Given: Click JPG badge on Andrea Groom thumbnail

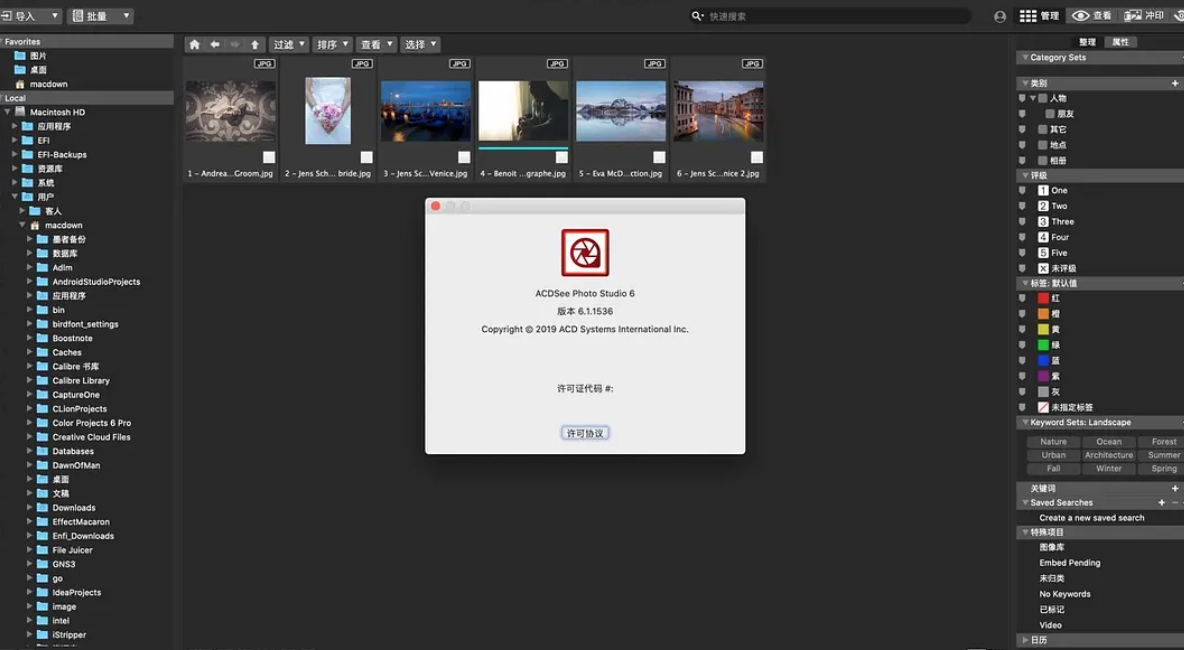Looking at the screenshot, I should click(x=264, y=63).
